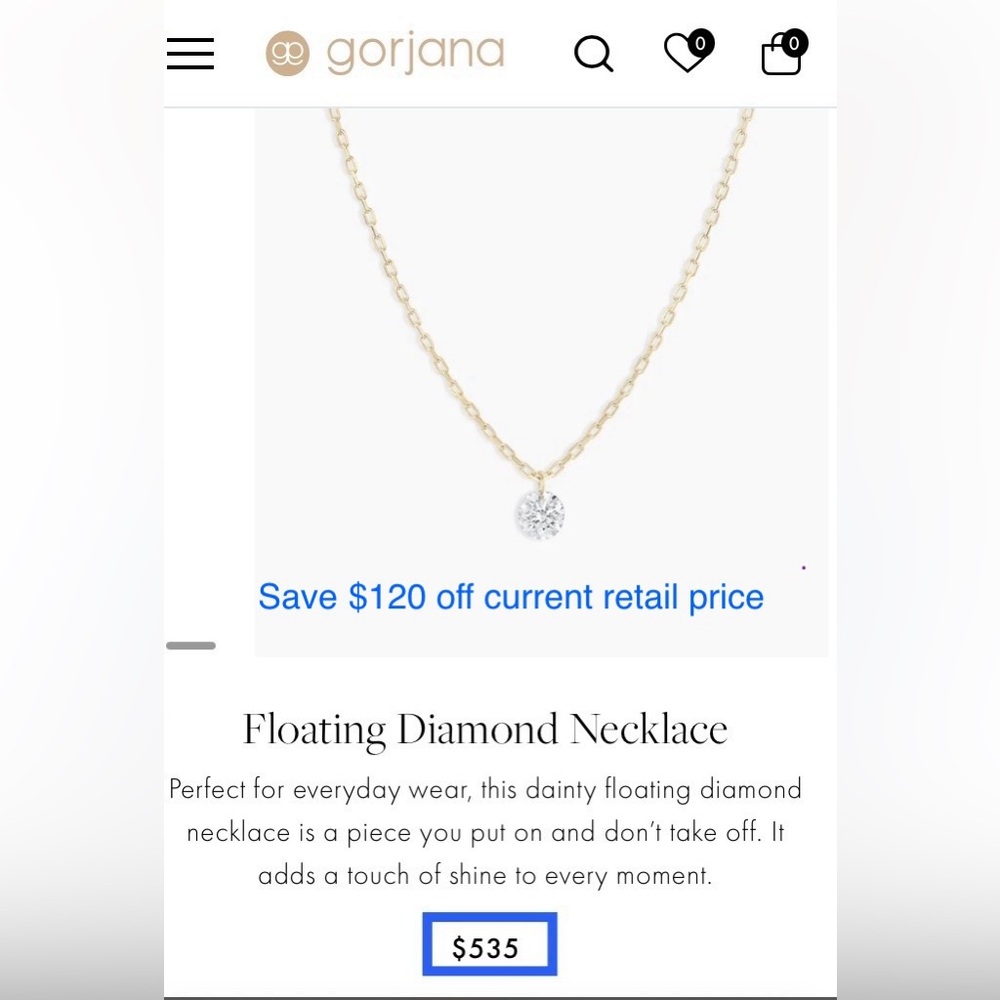Image resolution: width=1000 pixels, height=1000 pixels.
Task: Tap the cart count badge showing 0
Action: [x=793, y=43]
